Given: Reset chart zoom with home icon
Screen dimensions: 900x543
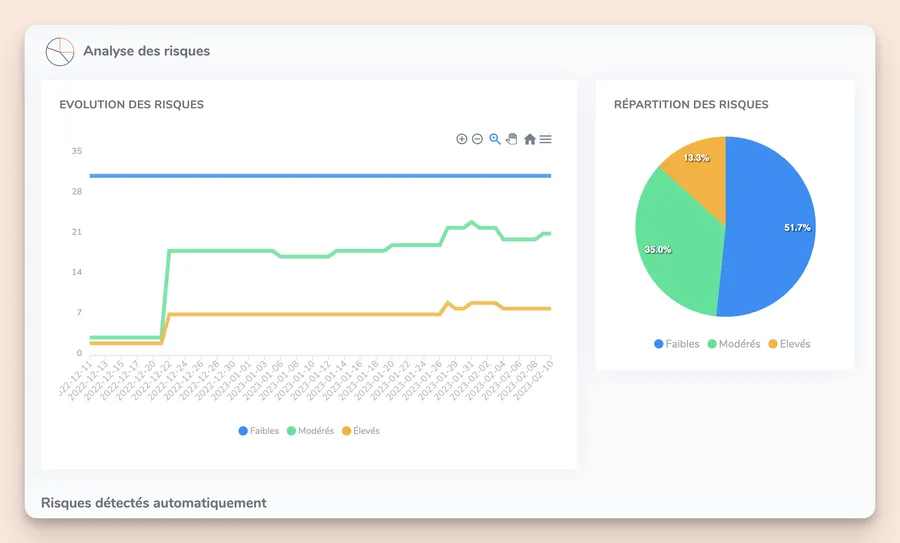Looking at the screenshot, I should coord(530,139).
